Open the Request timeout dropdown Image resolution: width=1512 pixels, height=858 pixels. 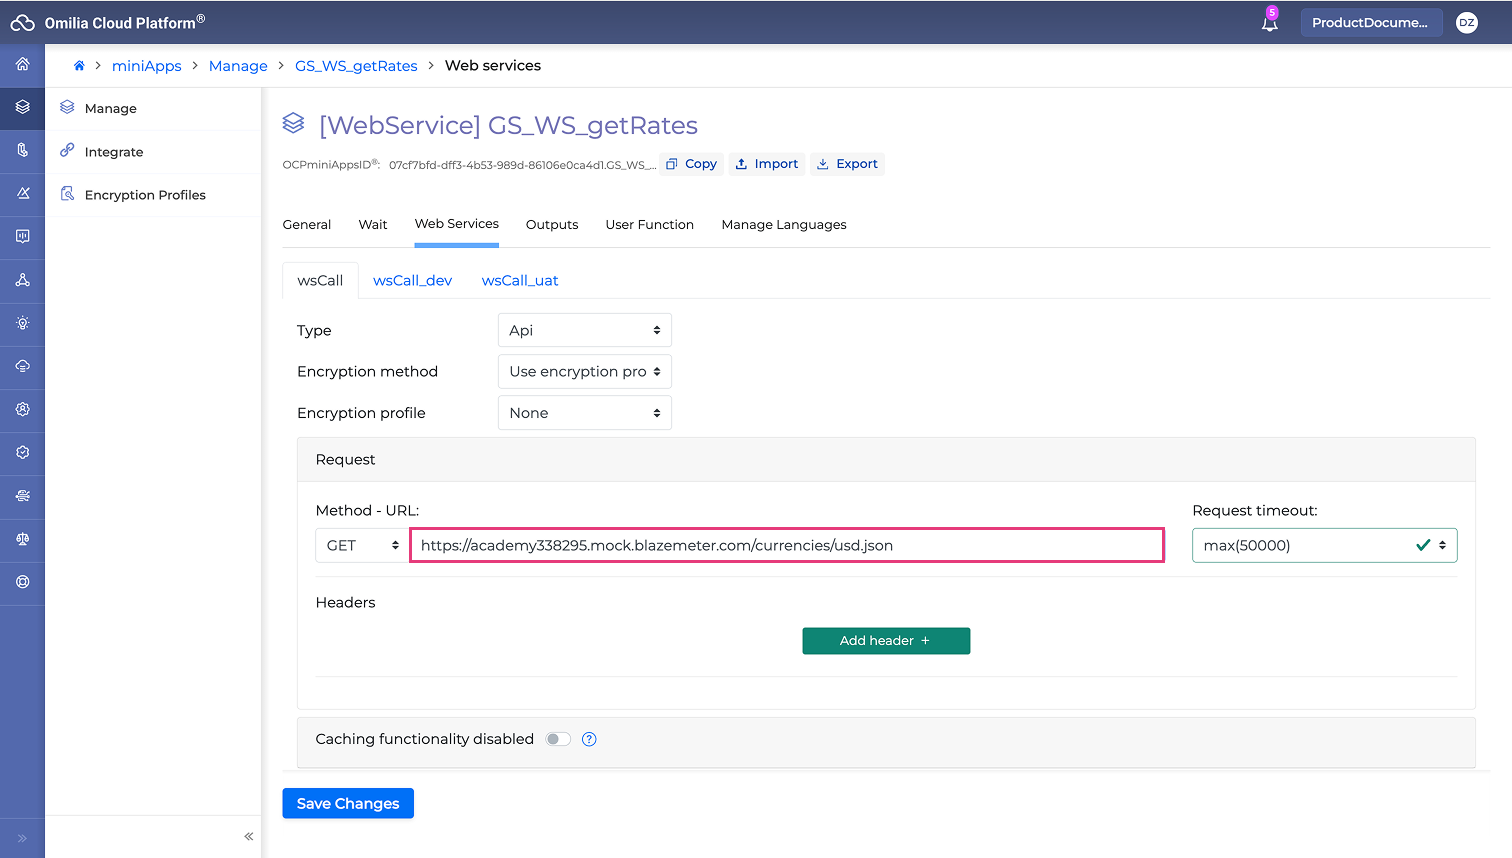point(1323,545)
